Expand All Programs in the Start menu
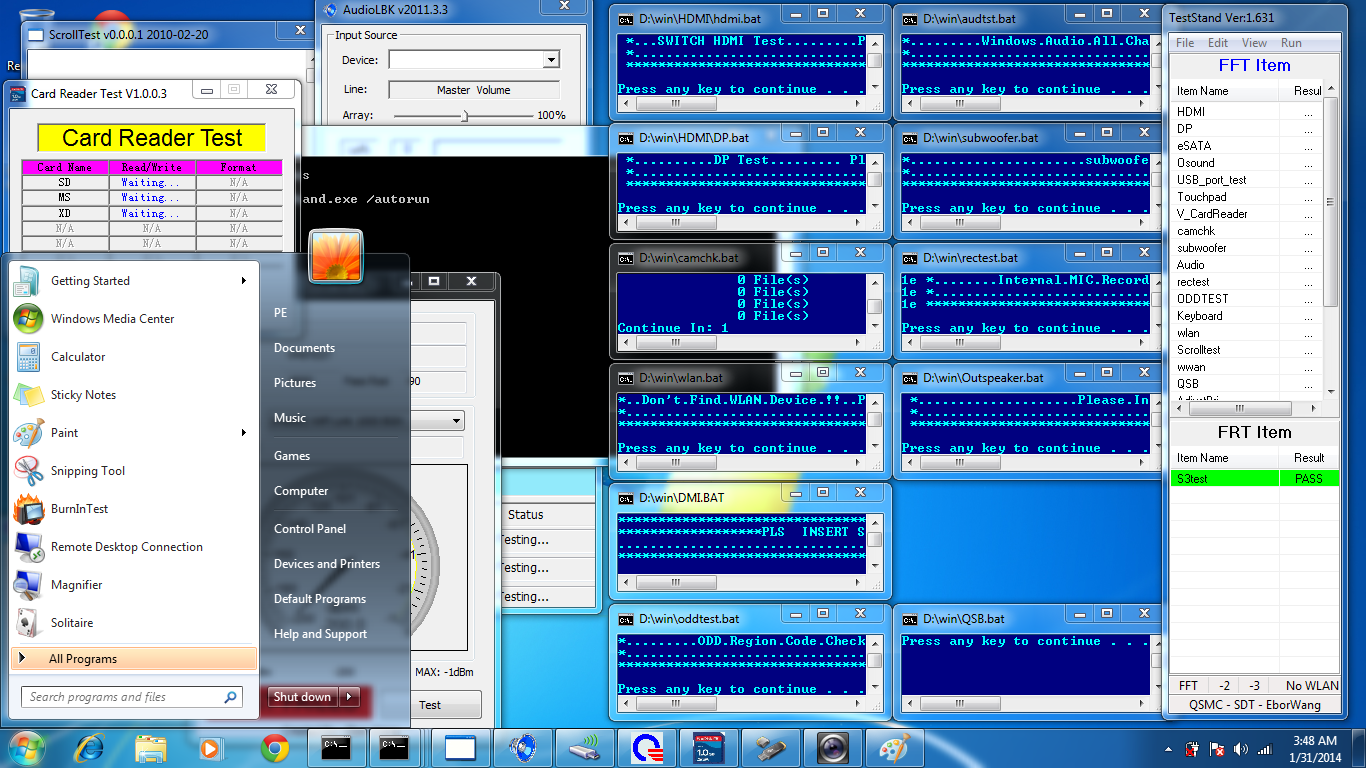 pos(134,659)
